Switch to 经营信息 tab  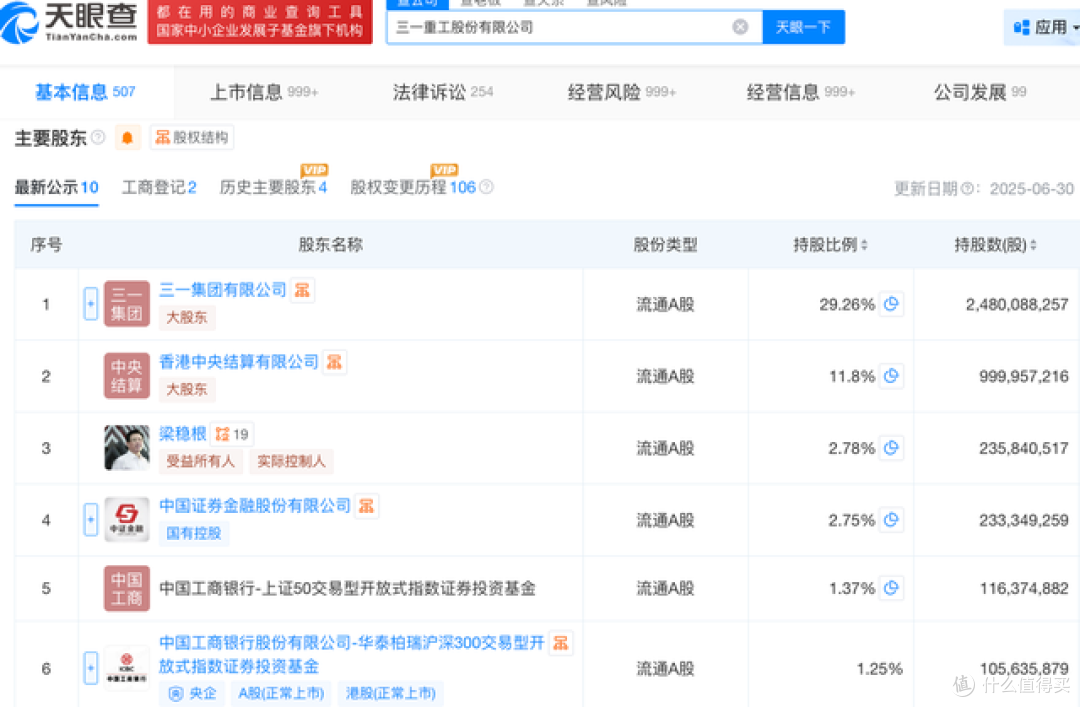coord(800,92)
